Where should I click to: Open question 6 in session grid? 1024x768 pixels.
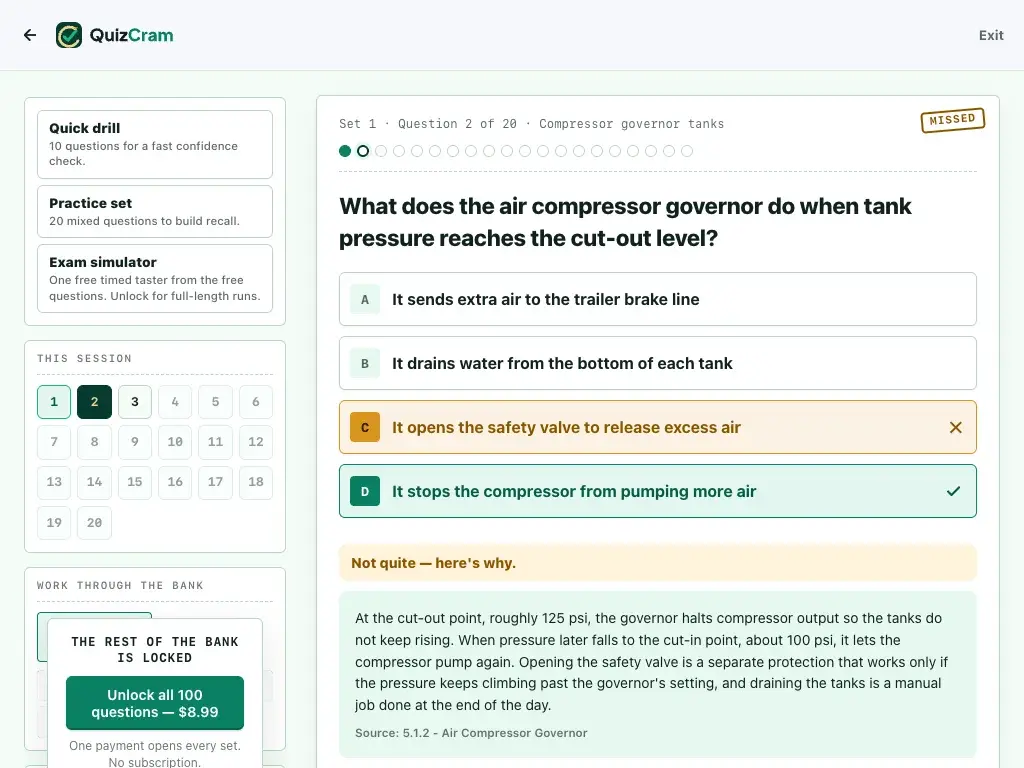pyautogui.click(x=256, y=402)
